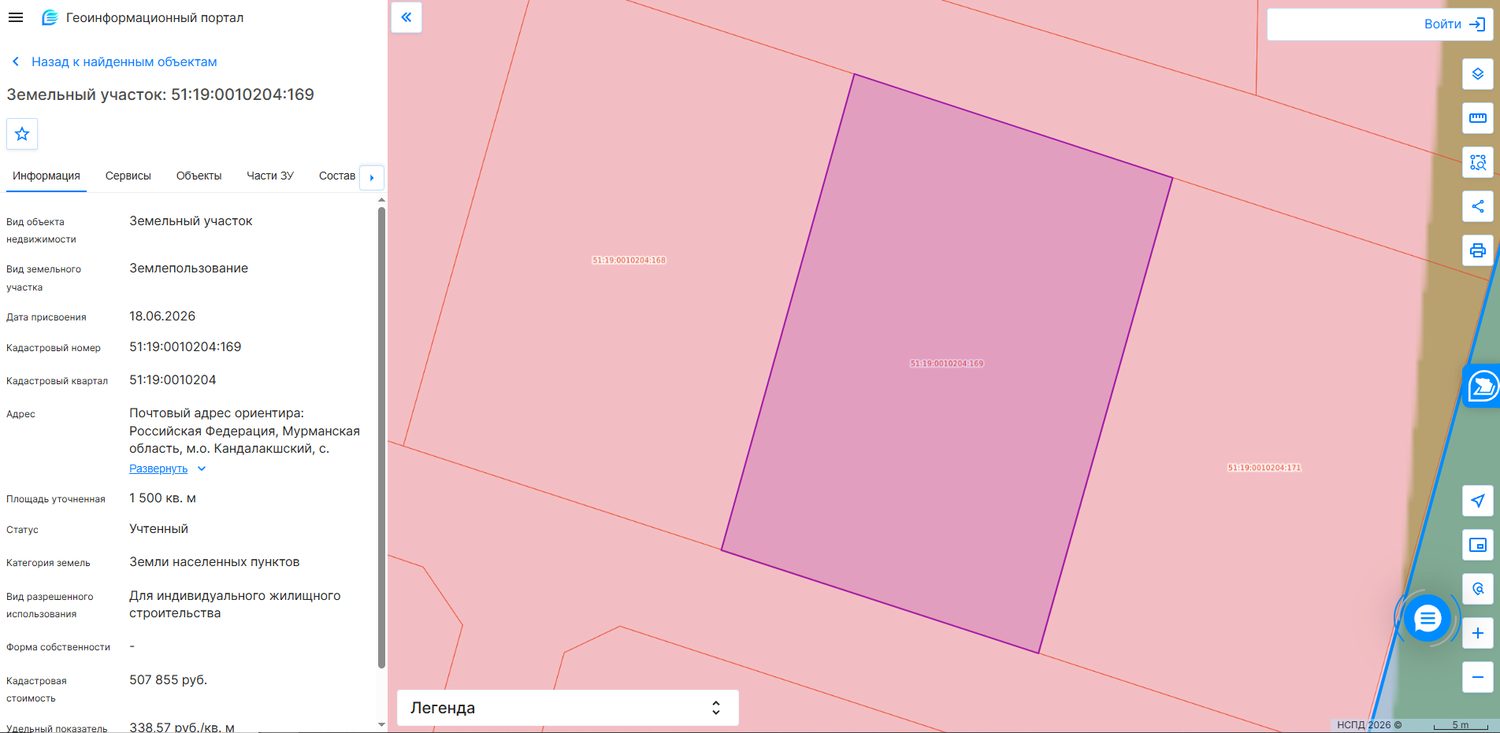Viewport: 1500px width, 733px height.
Task: Expand the Legend panel
Action: click(568, 708)
